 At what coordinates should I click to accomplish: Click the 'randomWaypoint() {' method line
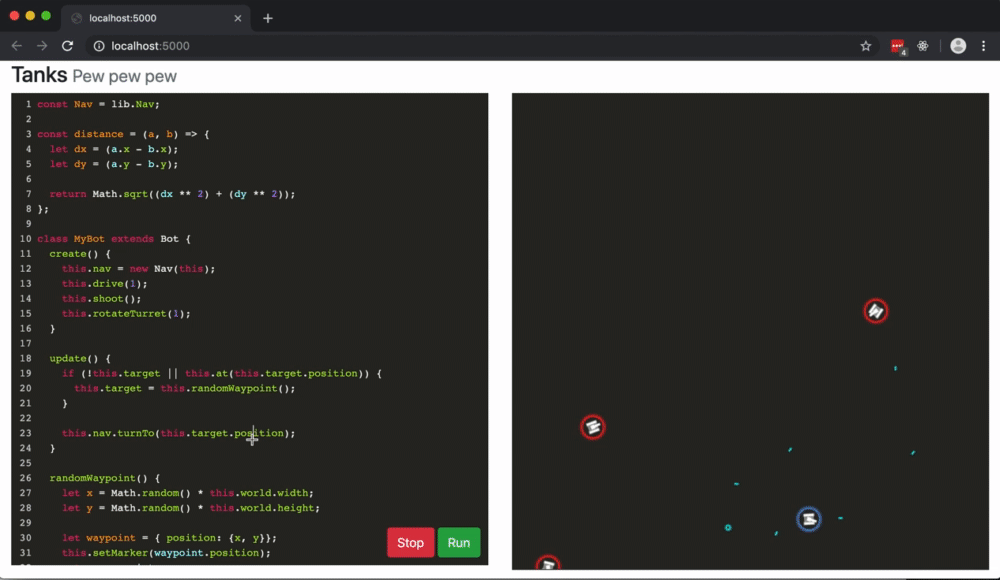pyautogui.click(x=105, y=478)
